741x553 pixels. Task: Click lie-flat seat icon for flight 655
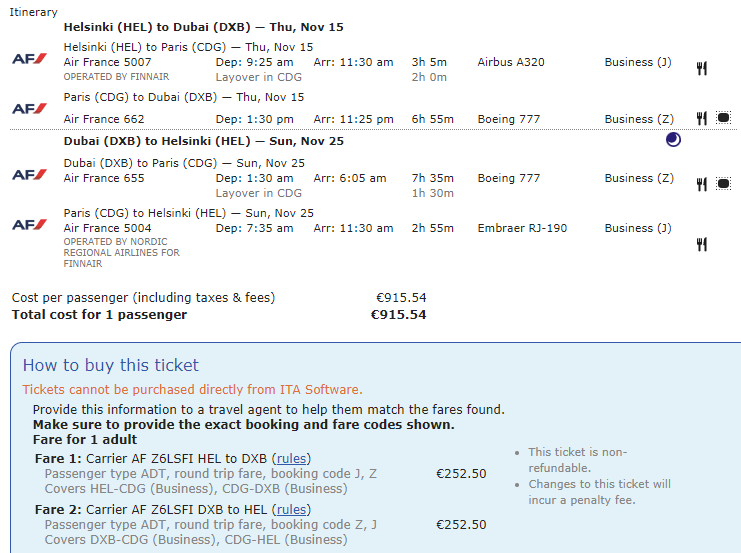point(723,183)
